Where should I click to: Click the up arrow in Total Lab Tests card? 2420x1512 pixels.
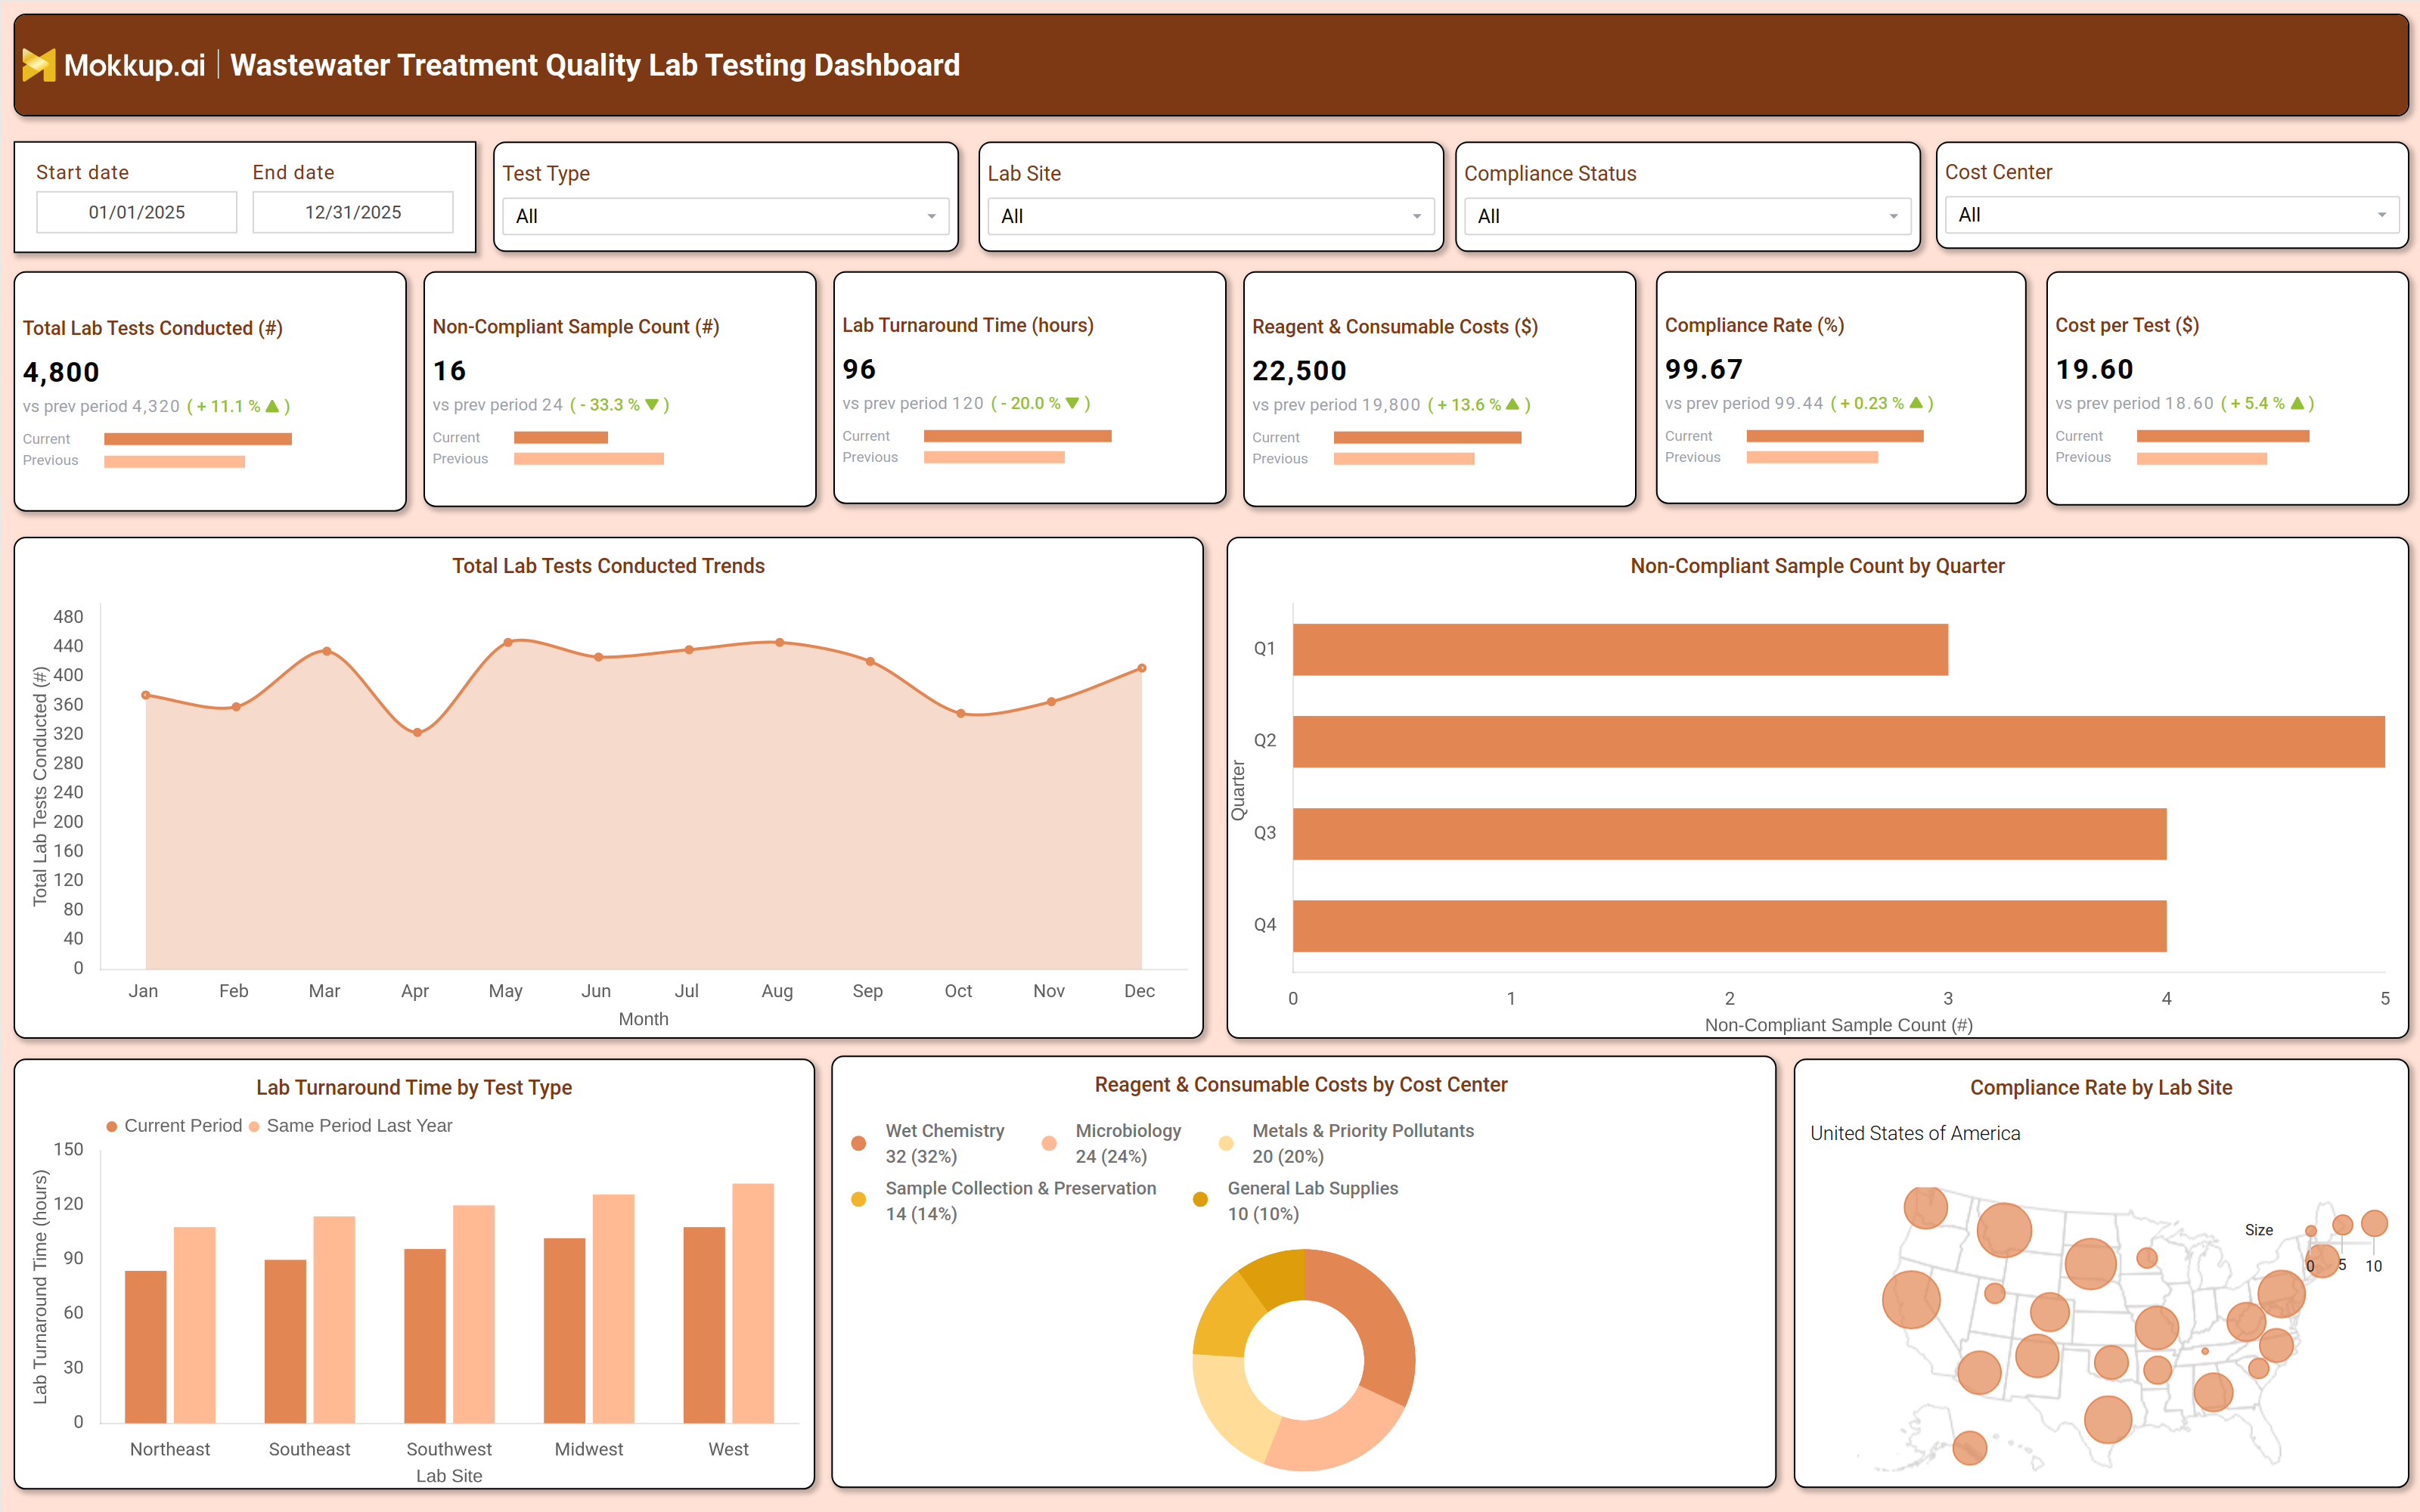(272, 406)
